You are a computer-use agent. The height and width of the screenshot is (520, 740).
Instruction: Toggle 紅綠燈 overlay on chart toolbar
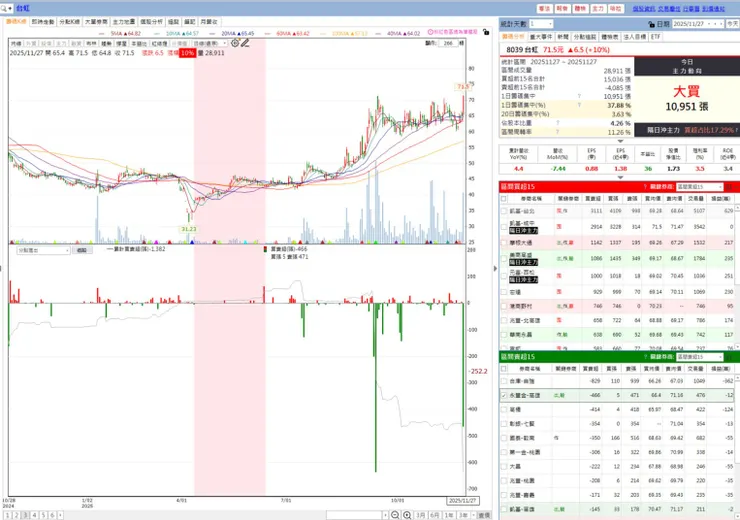coord(159,43)
